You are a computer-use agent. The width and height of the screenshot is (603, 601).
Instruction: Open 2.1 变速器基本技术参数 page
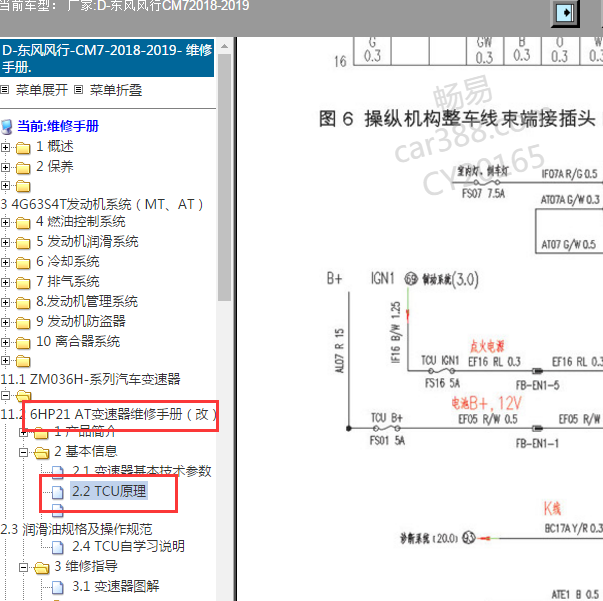pyautogui.click(x=142, y=471)
